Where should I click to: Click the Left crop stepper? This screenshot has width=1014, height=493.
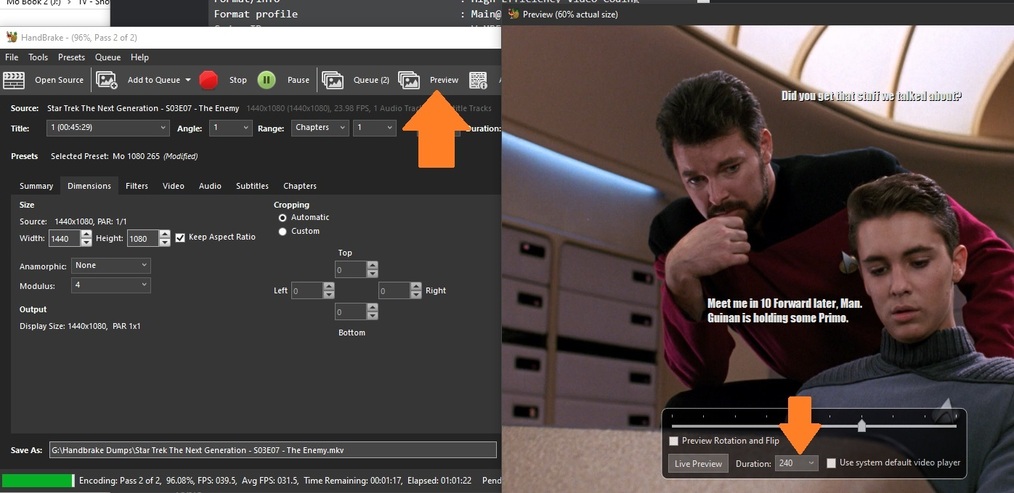(x=329, y=291)
